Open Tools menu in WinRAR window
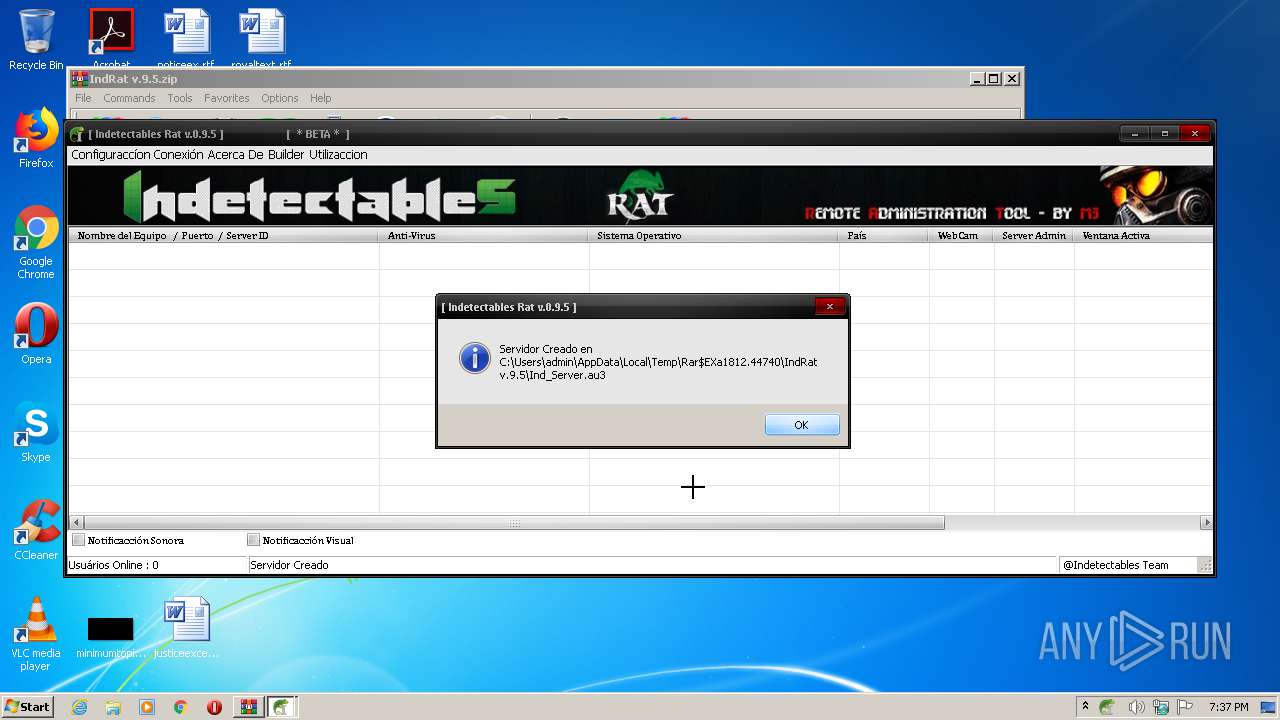The width and height of the screenshot is (1280, 720). 180,98
